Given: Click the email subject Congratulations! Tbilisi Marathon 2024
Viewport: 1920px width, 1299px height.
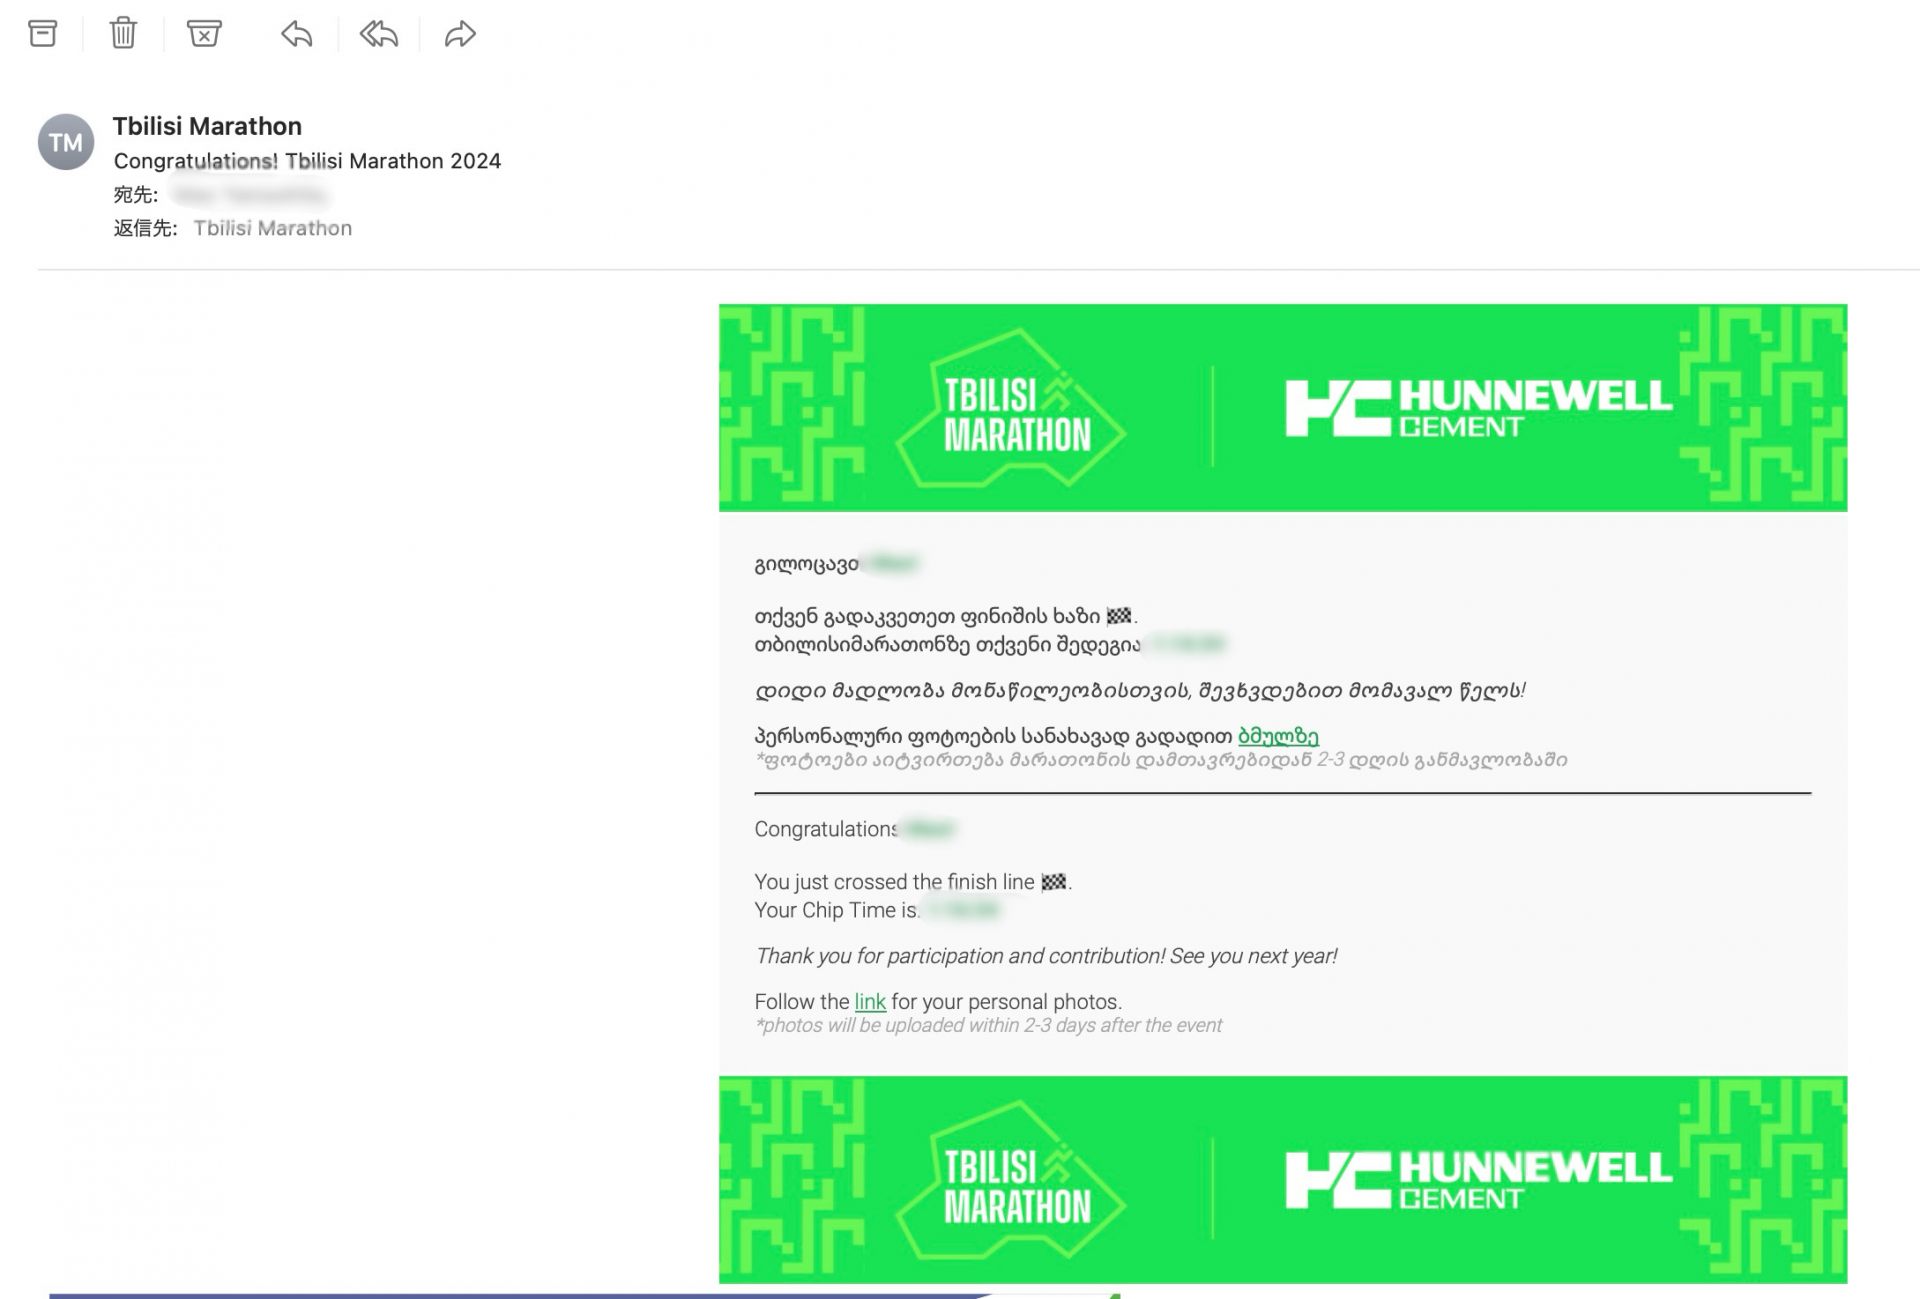Looking at the screenshot, I should tap(307, 161).
